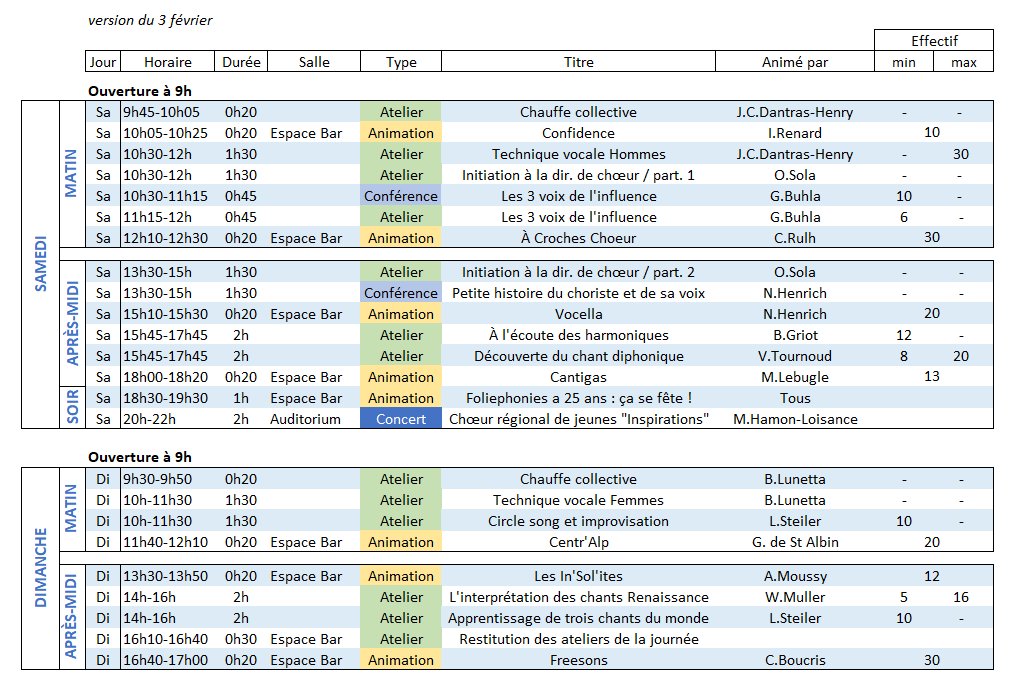Click the "20h-22h" time cell
1013x684 pixels.
[x=150, y=419]
